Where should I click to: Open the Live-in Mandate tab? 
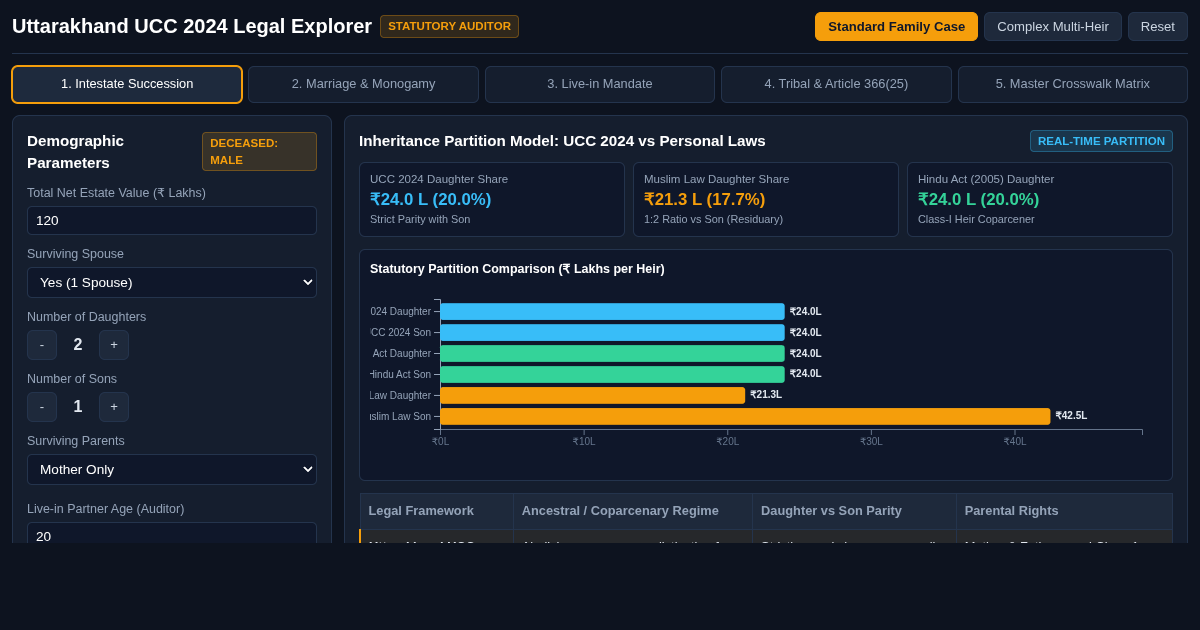pos(600,84)
